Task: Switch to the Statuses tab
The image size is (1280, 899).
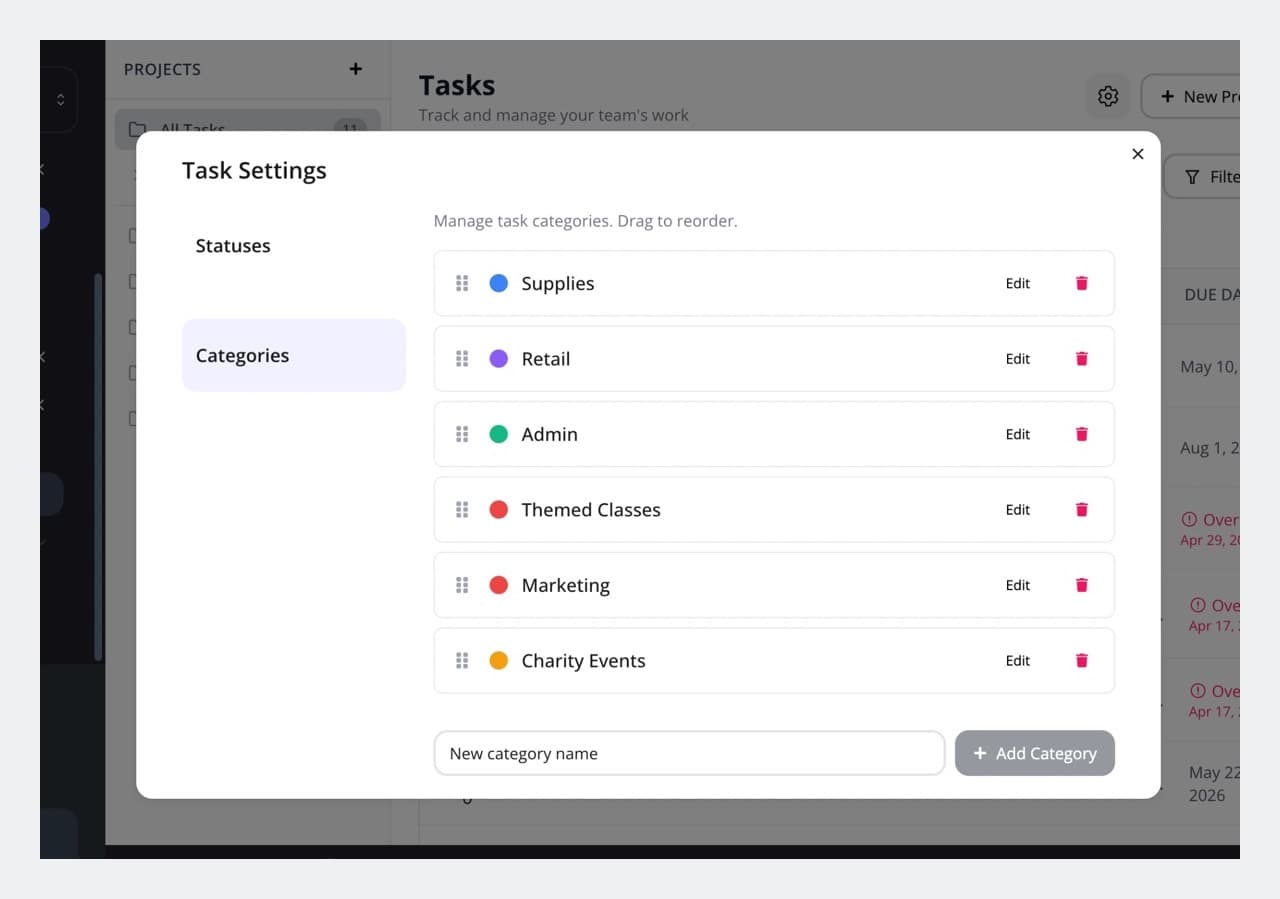Action: pos(294,246)
